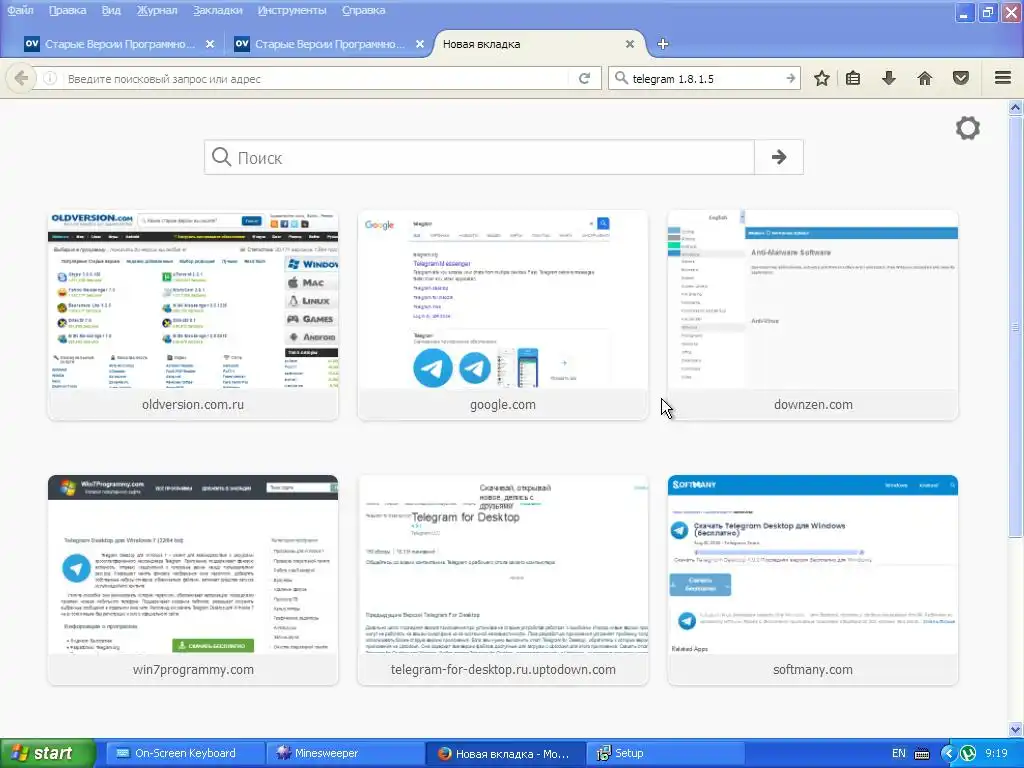The height and width of the screenshot is (768, 1024).
Task: Click the magnifier icon in search box
Action: coord(621,78)
